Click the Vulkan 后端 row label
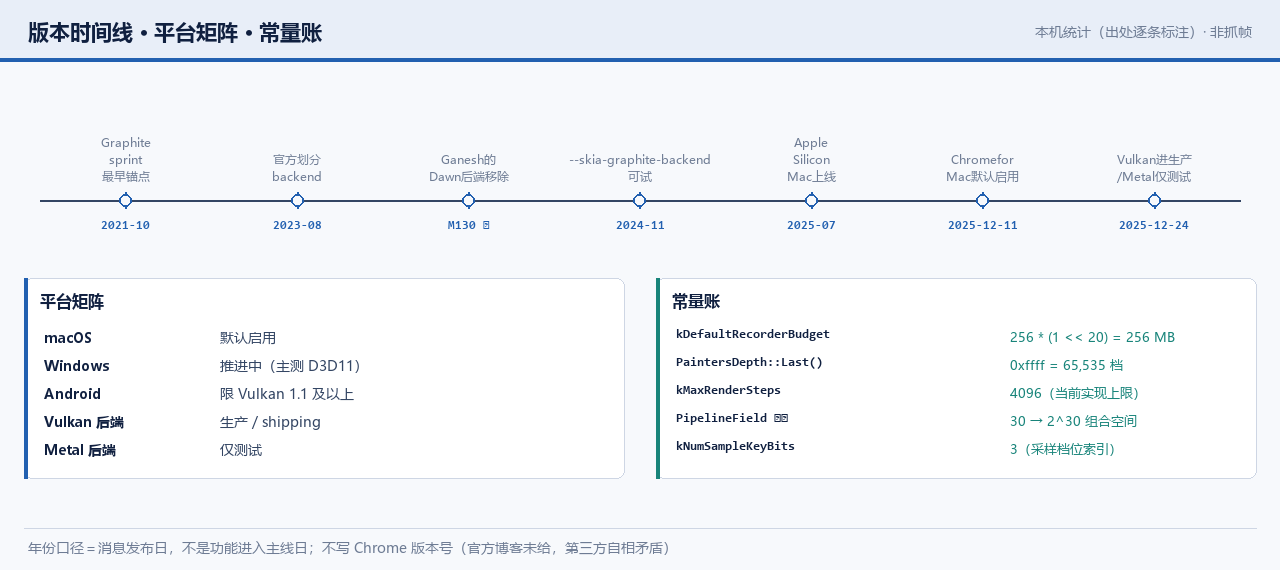 (x=84, y=422)
